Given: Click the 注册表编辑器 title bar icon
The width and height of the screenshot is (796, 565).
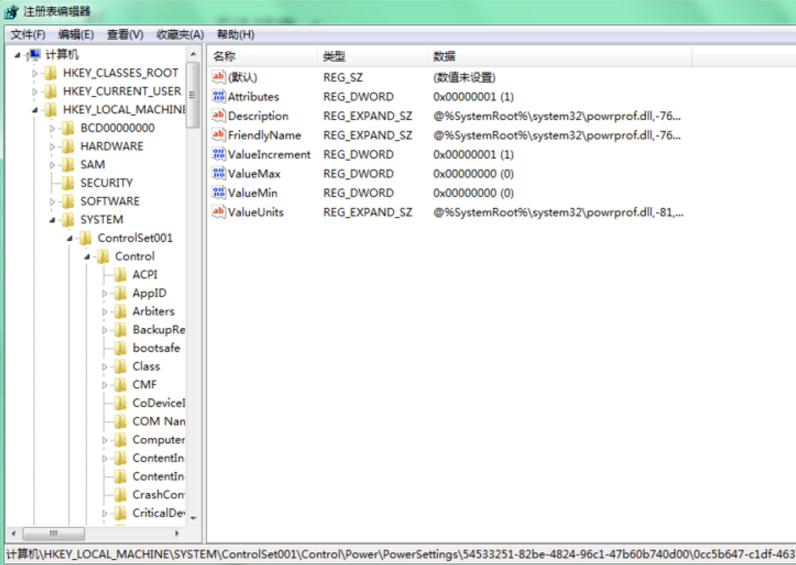Looking at the screenshot, I should click(11, 12).
